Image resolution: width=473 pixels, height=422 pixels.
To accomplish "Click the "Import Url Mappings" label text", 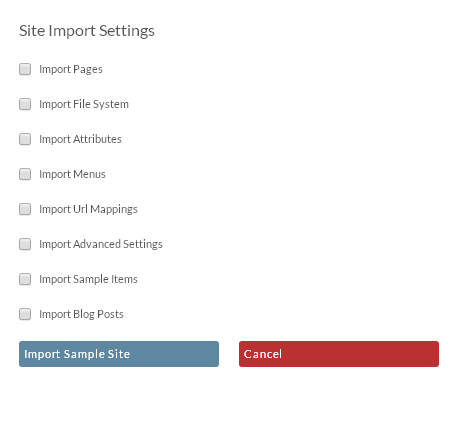I will (x=88, y=209).
